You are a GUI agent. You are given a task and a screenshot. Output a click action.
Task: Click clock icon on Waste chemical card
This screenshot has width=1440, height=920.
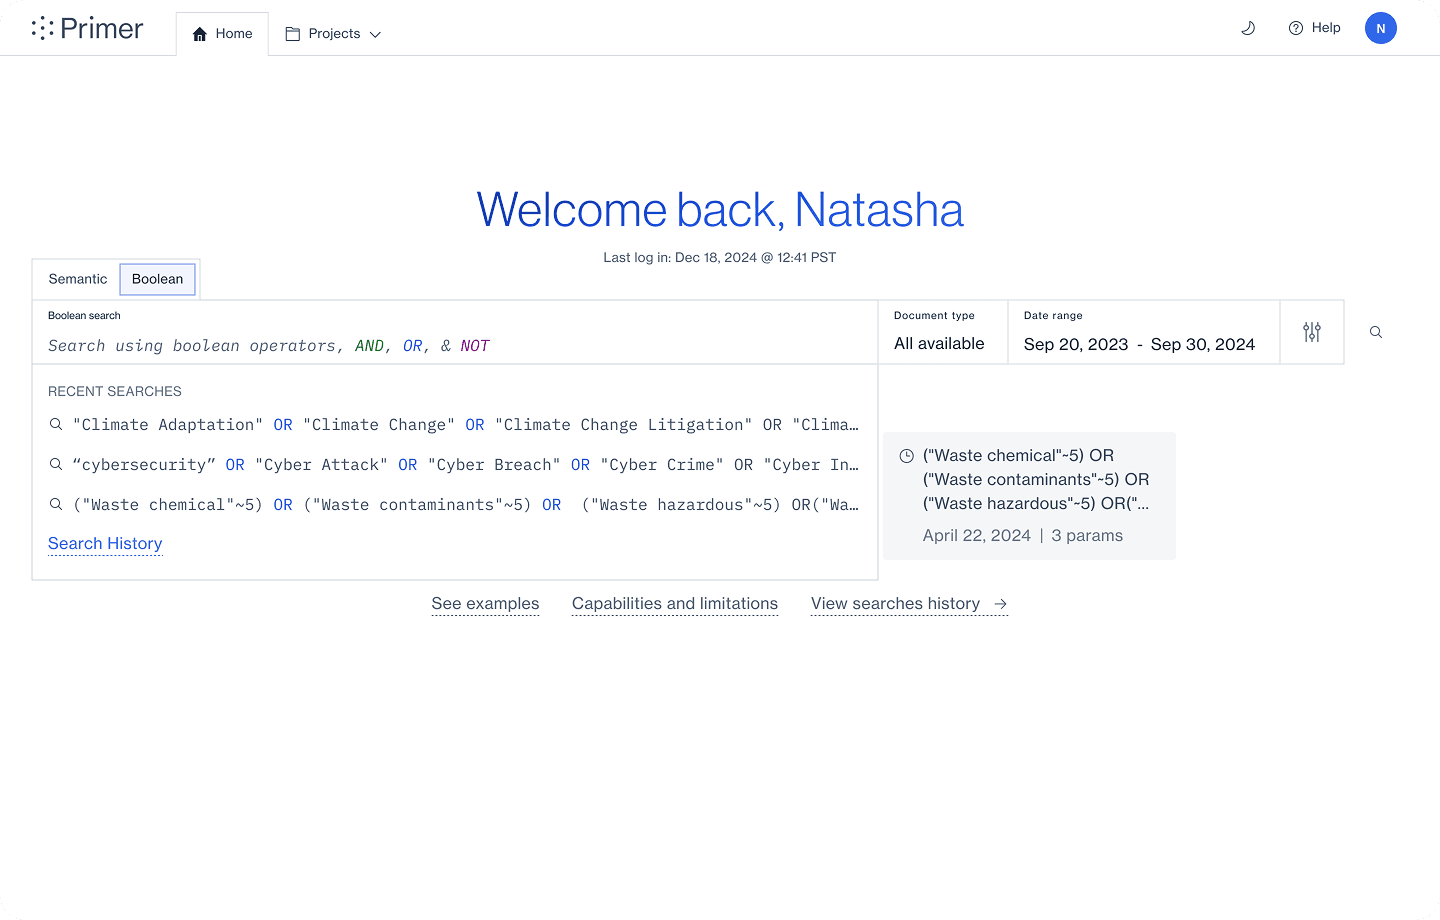click(906, 456)
